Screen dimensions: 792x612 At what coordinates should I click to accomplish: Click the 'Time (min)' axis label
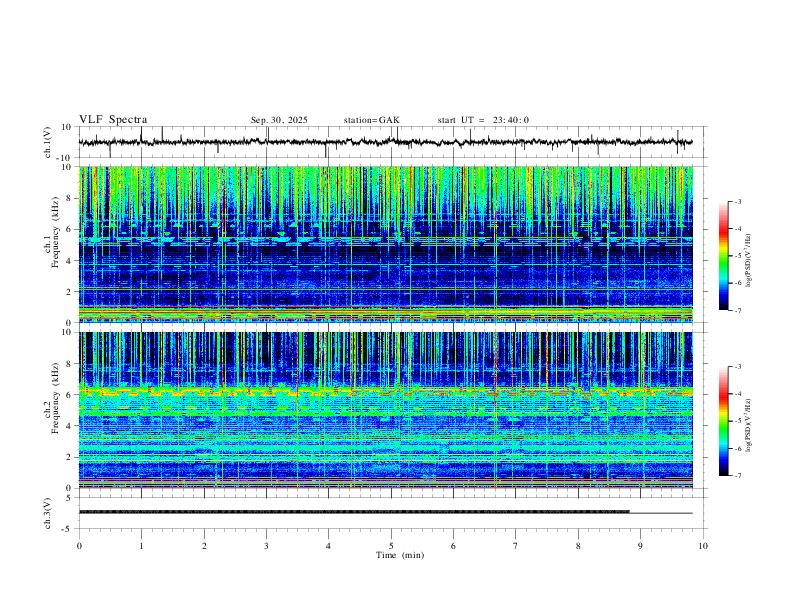click(x=400, y=555)
